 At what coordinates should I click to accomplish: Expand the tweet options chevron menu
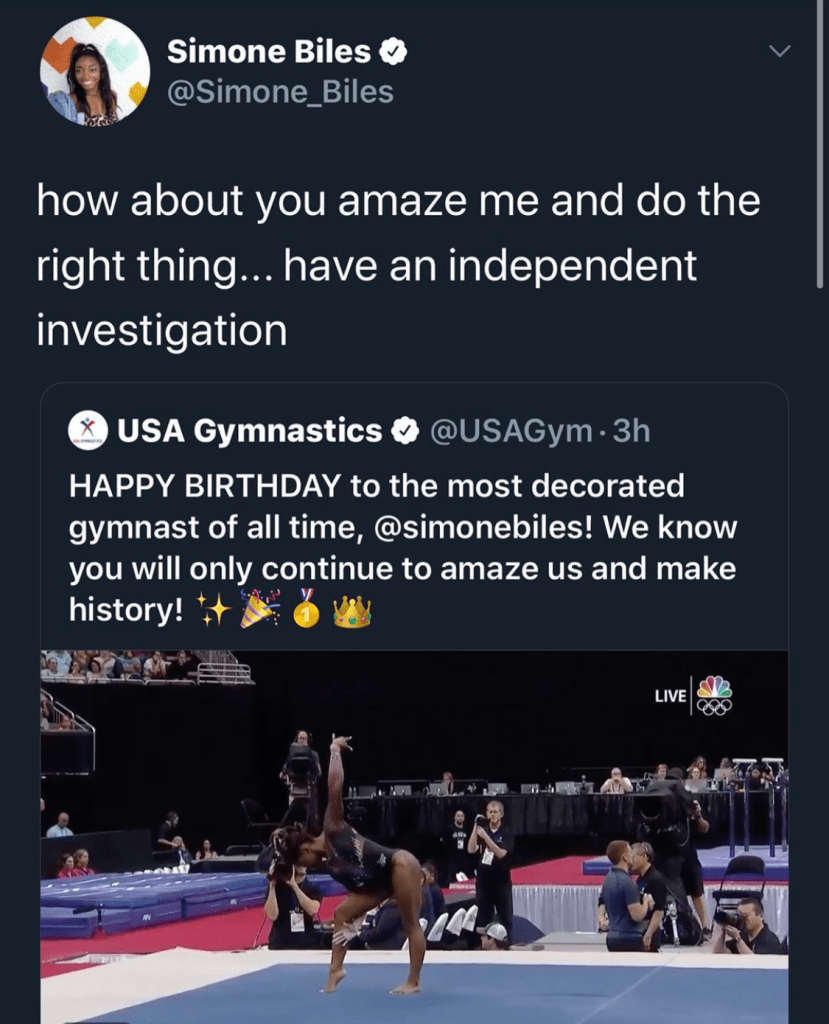click(x=777, y=51)
